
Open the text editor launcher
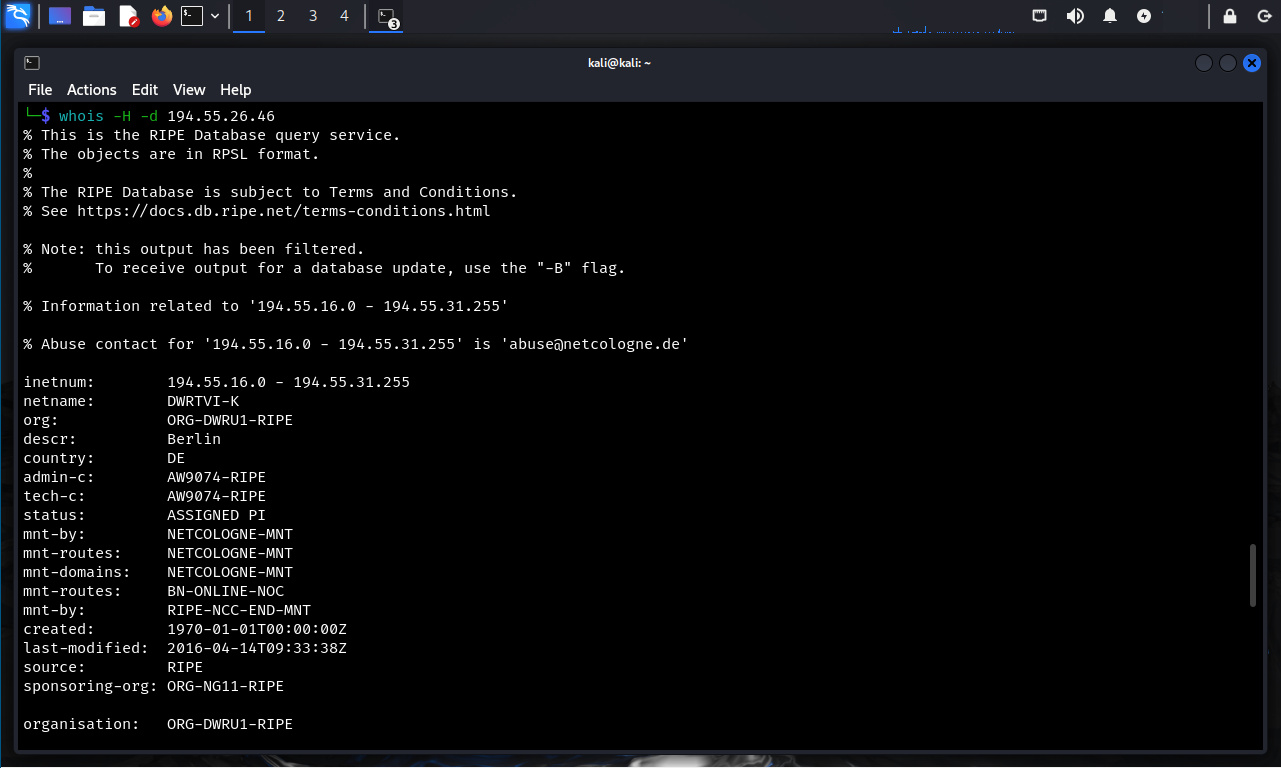(128, 16)
